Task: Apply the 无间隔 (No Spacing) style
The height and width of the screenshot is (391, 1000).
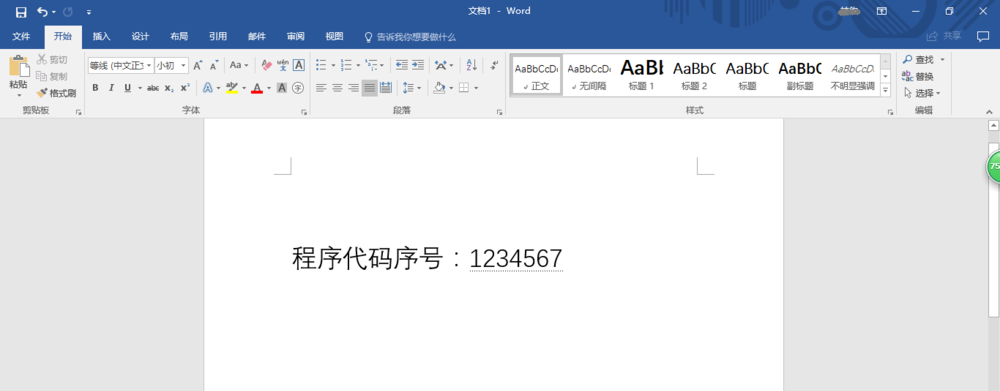Action: 589,75
